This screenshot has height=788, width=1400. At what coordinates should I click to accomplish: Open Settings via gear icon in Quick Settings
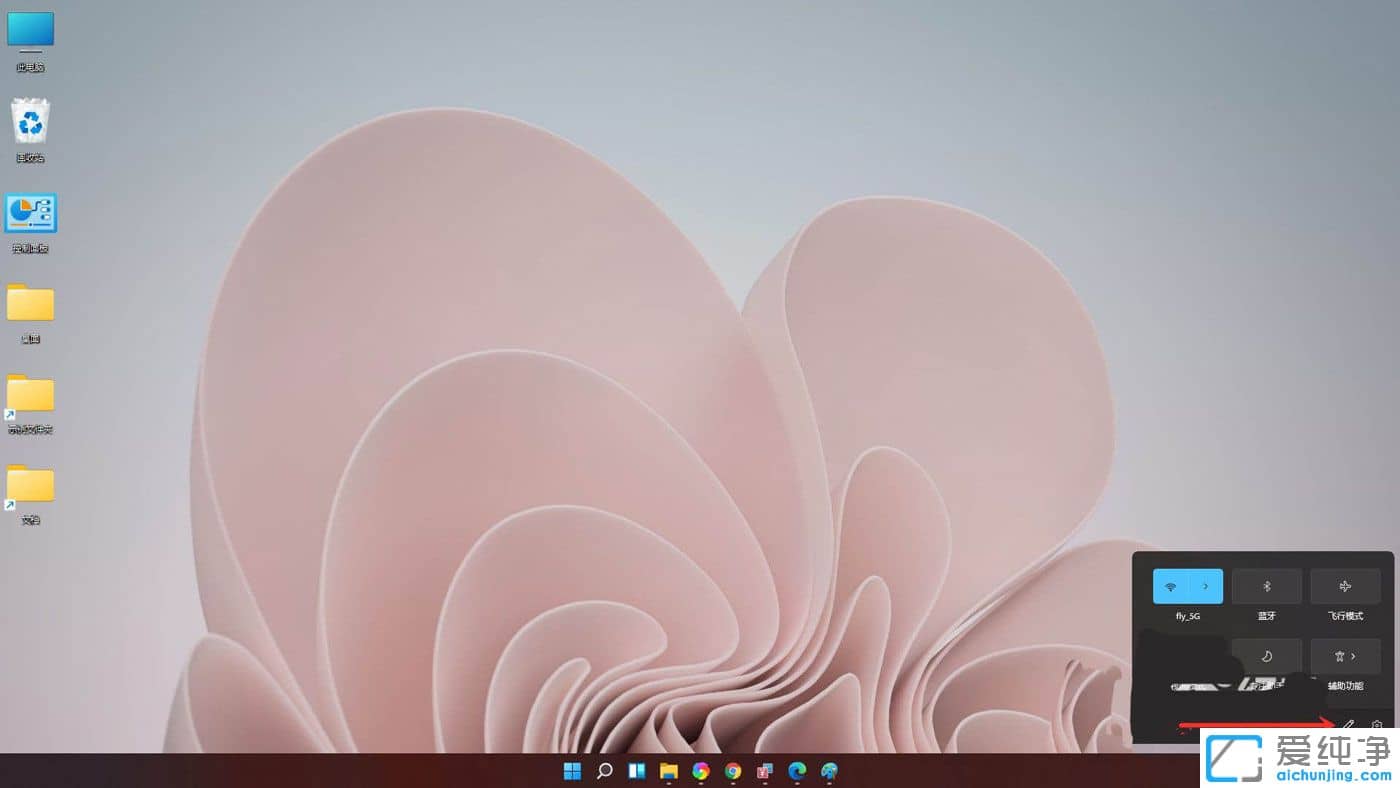click(x=1378, y=724)
